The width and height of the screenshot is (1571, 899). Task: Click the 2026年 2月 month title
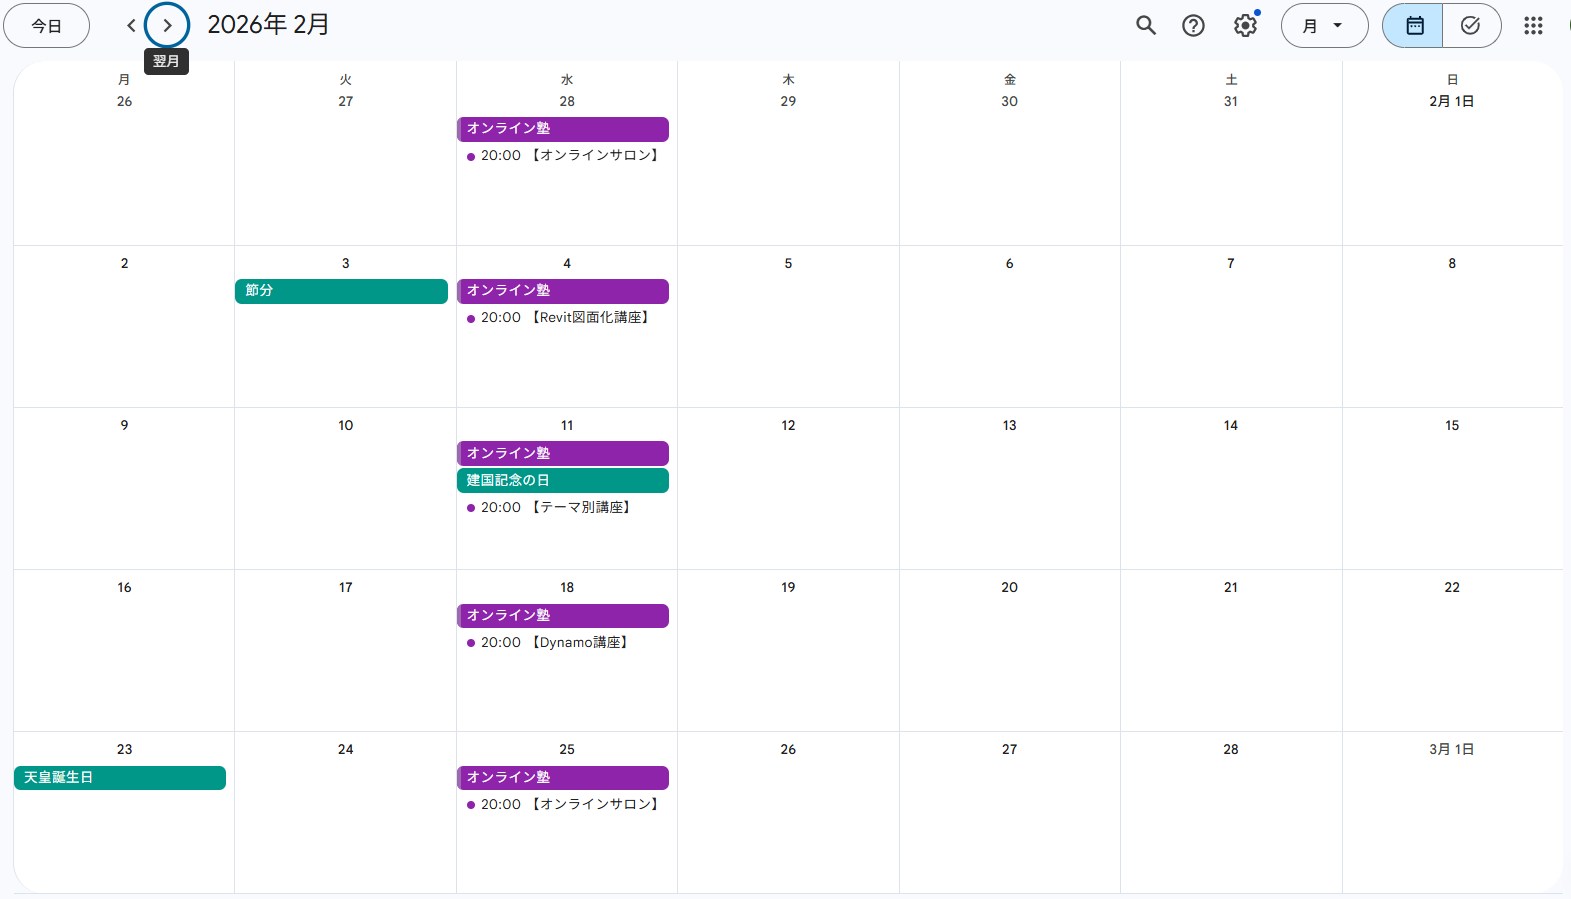click(268, 25)
